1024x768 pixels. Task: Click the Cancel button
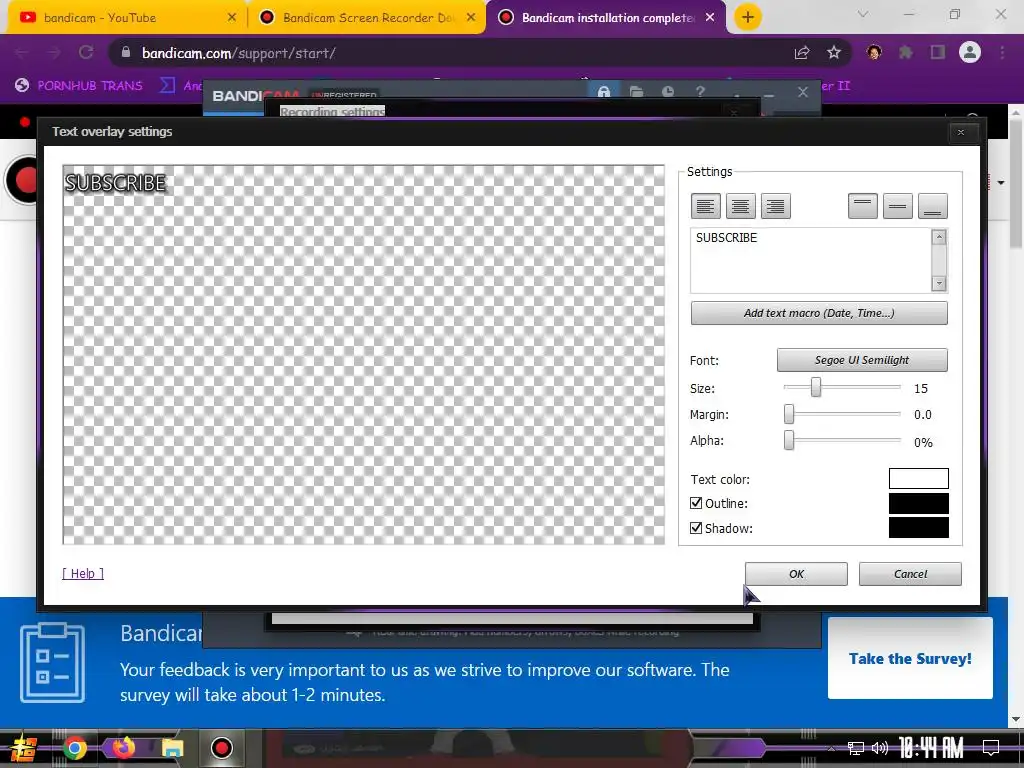[910, 574]
